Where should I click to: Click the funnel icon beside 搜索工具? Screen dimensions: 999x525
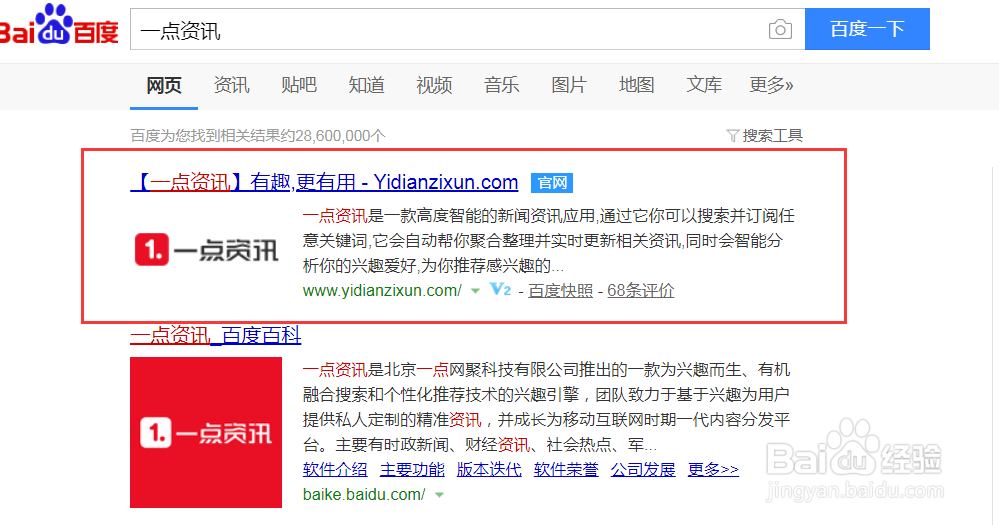[733, 136]
